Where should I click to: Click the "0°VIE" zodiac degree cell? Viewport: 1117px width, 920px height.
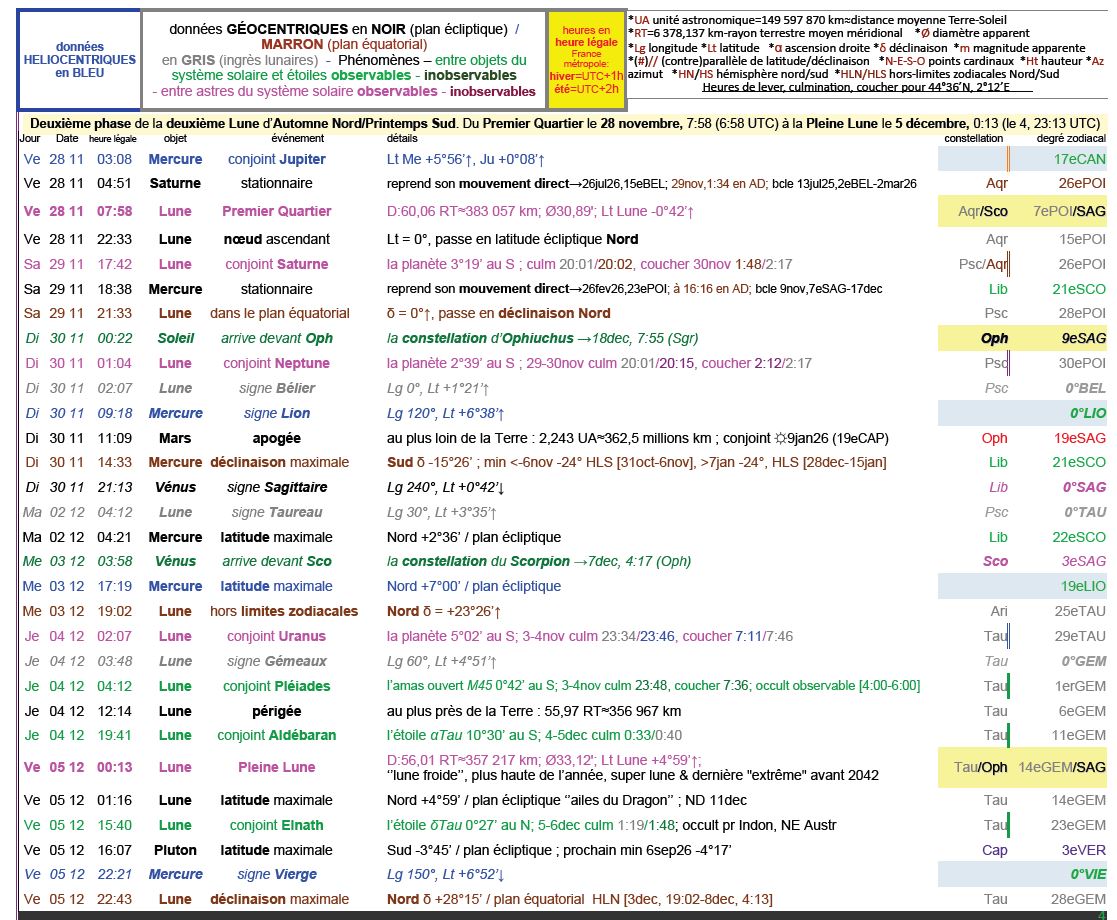tap(1087, 874)
